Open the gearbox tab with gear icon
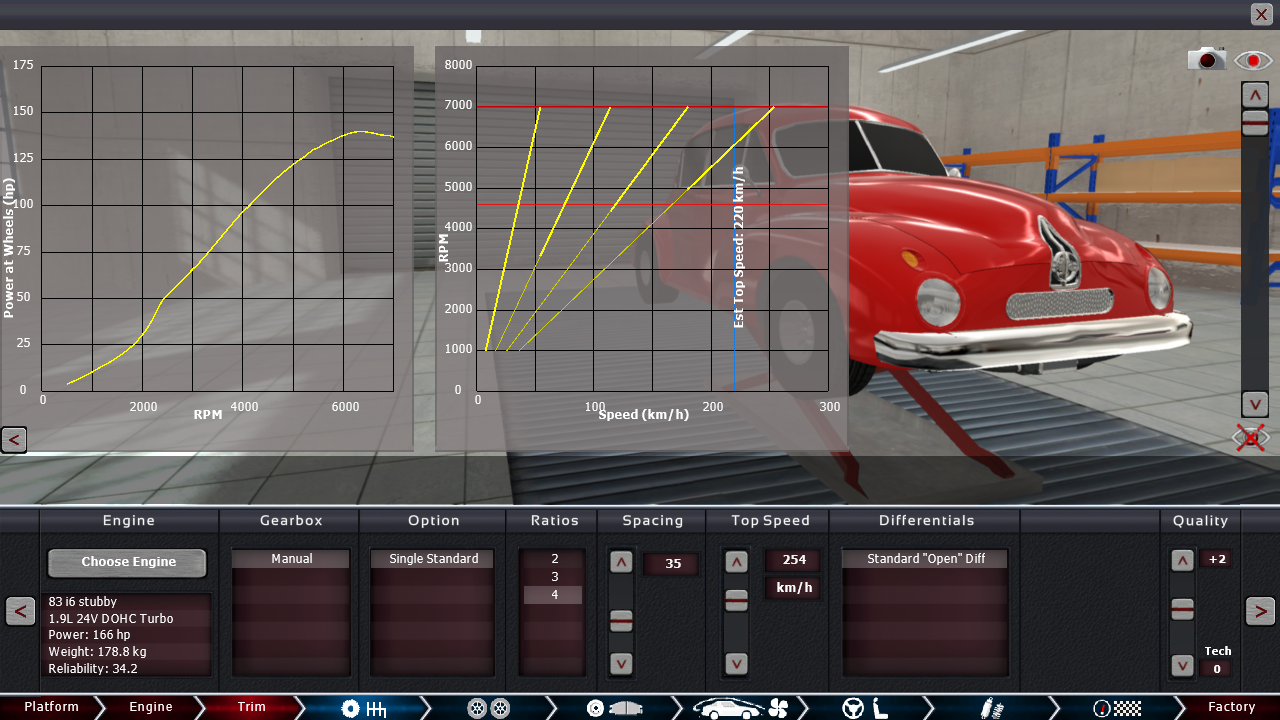 [x=363, y=708]
